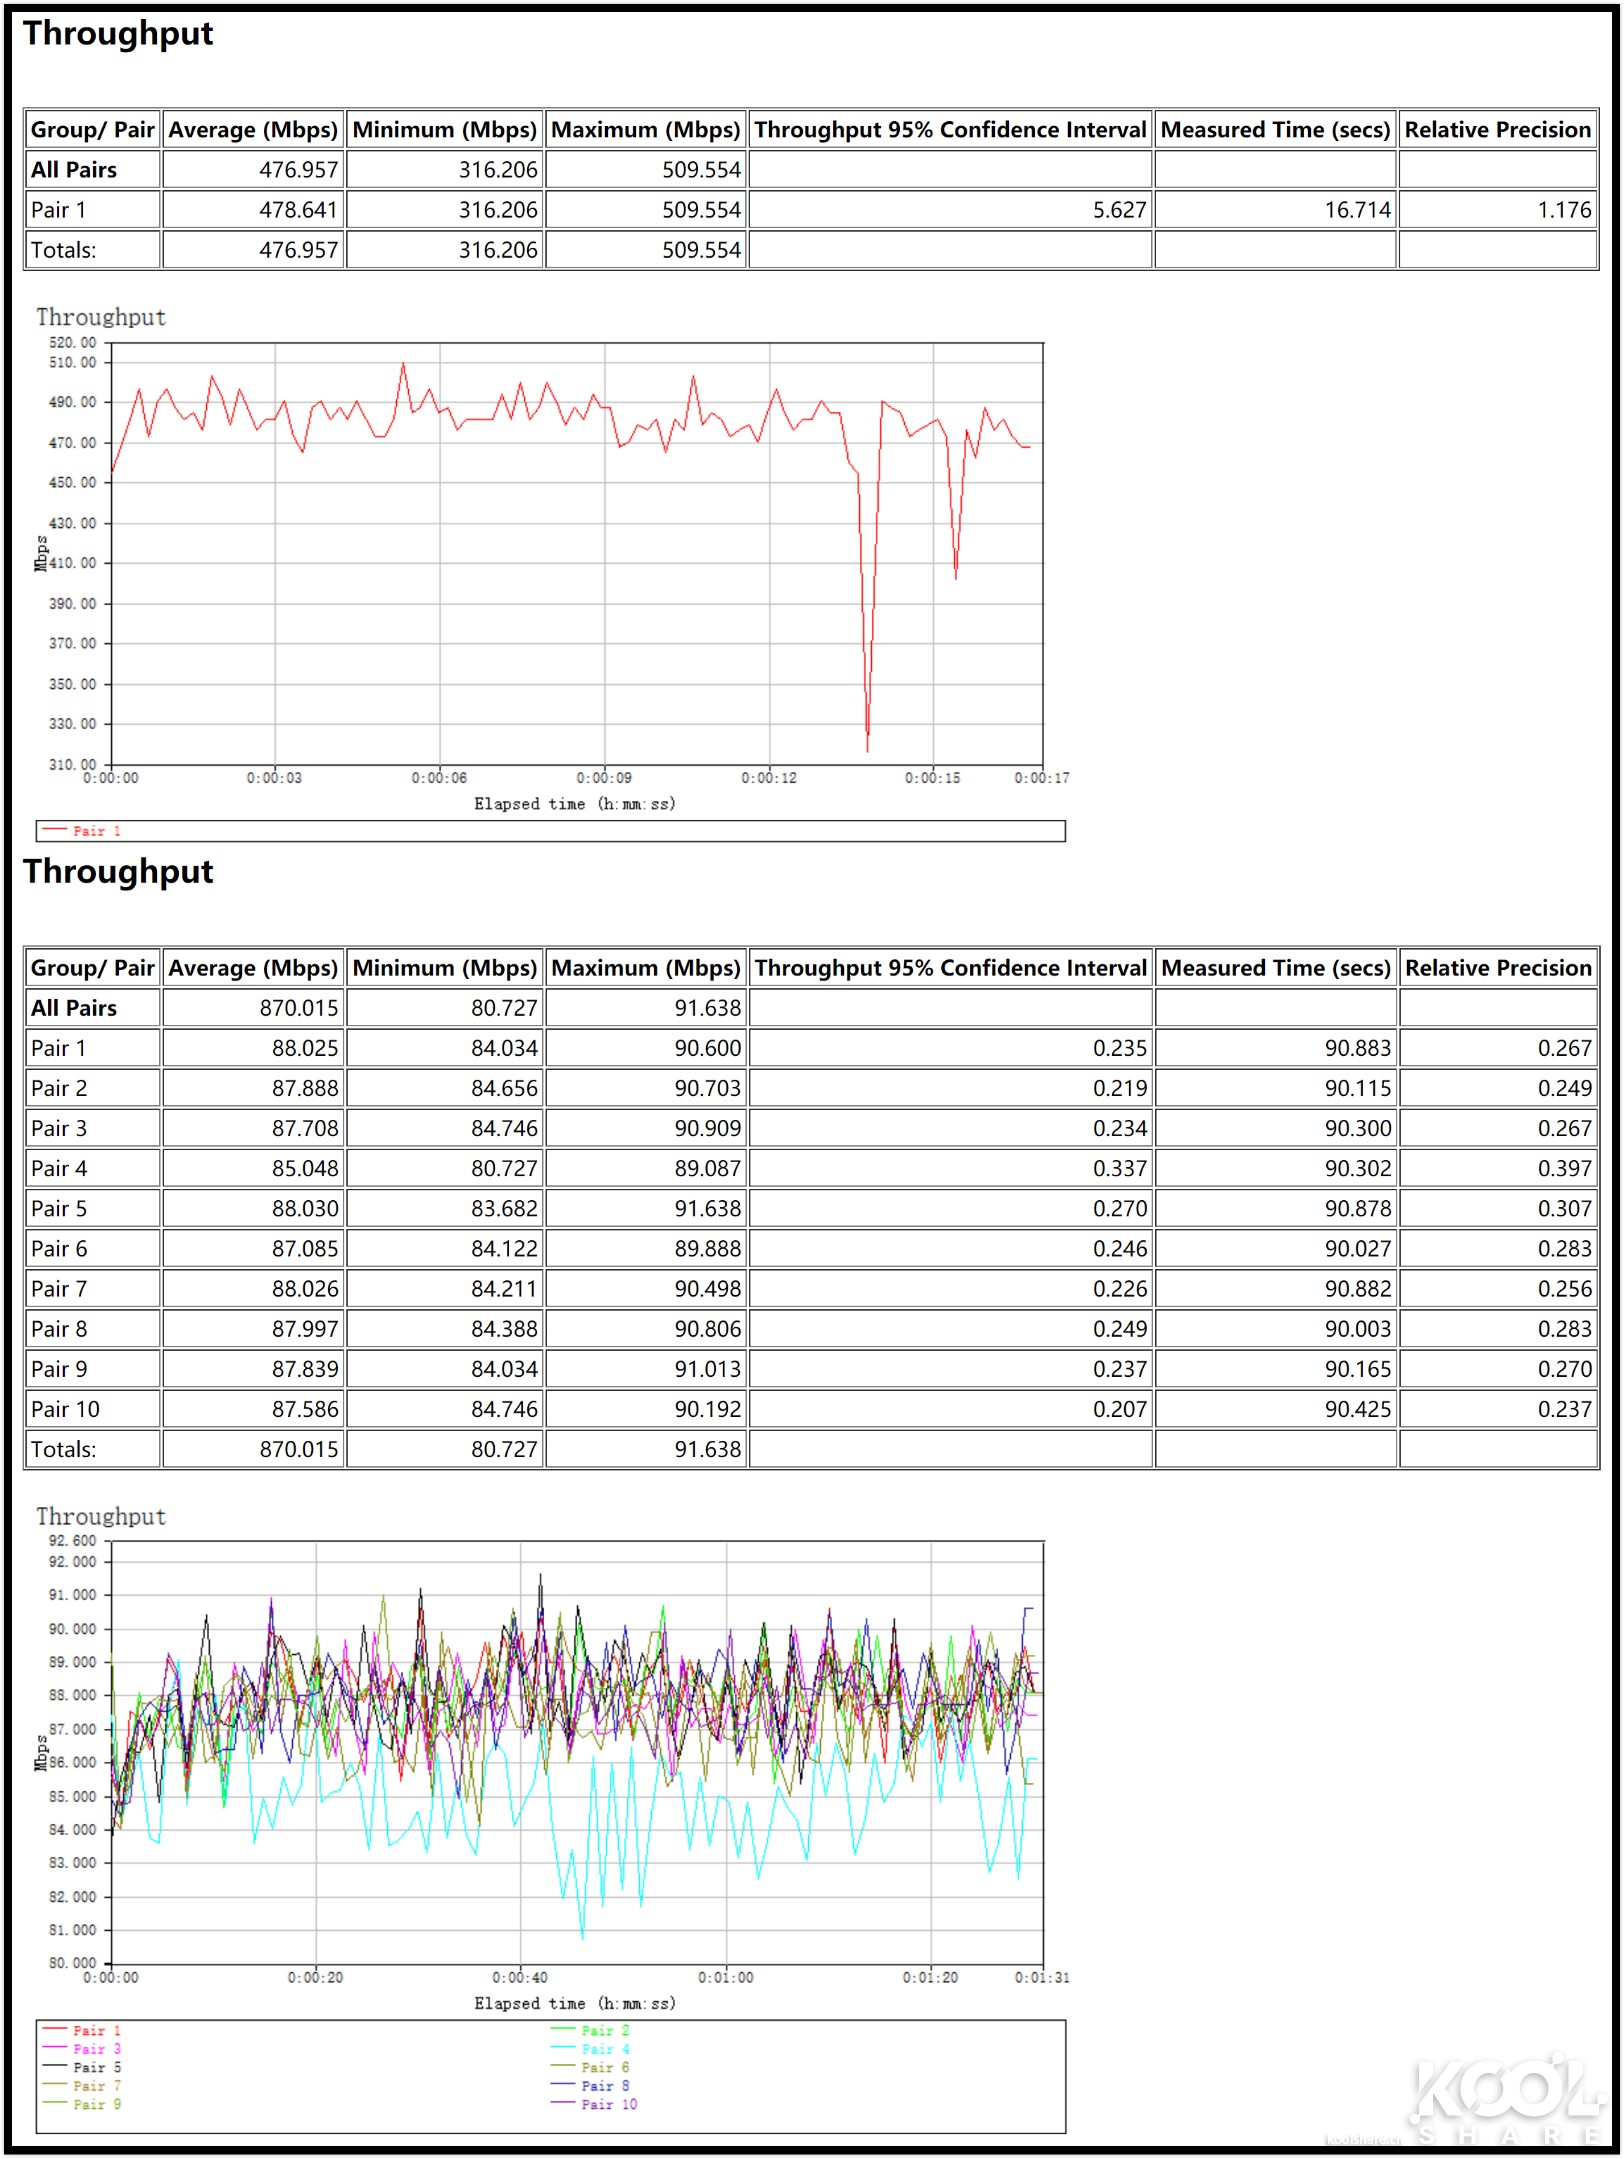Select All Pairs average 476.957 cell

coord(254,170)
